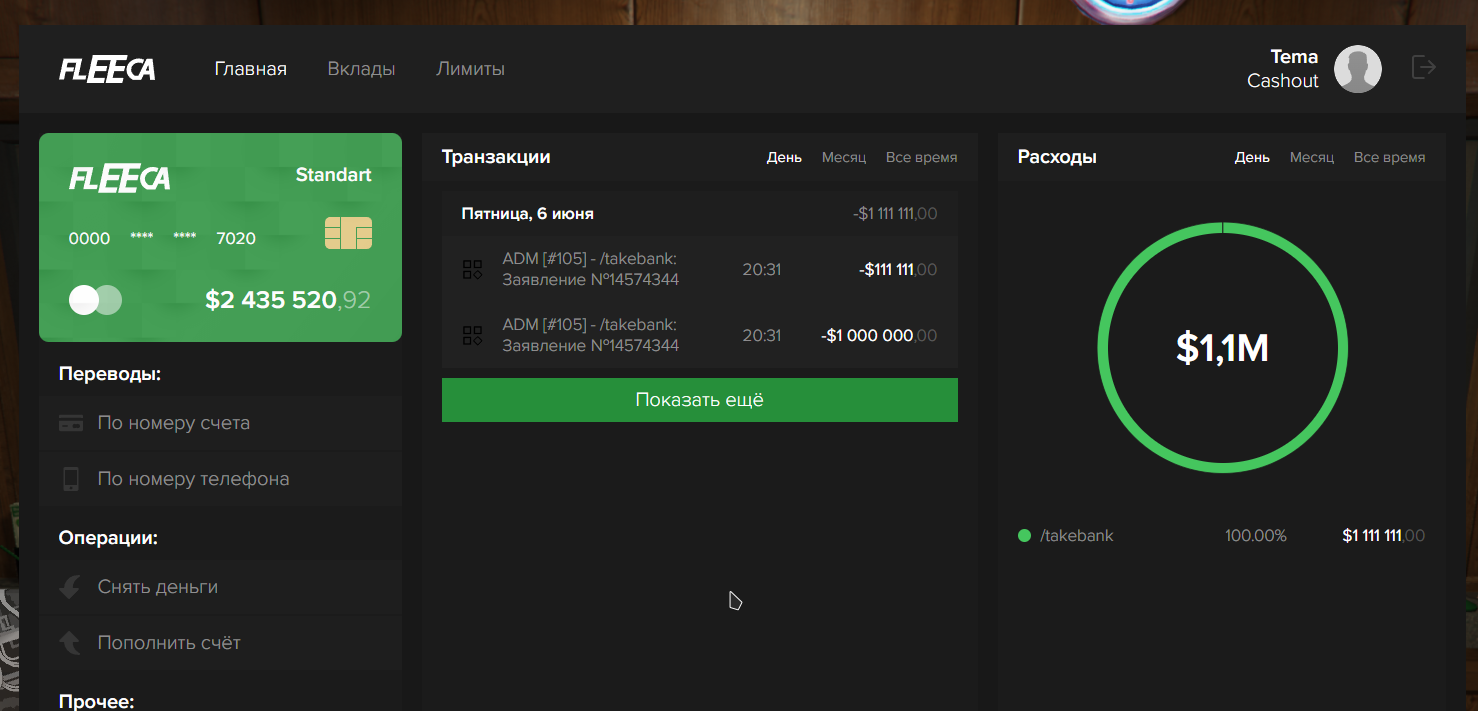The width and height of the screenshot is (1478, 711).
Task: Open the Главная tab
Action: [x=251, y=69]
